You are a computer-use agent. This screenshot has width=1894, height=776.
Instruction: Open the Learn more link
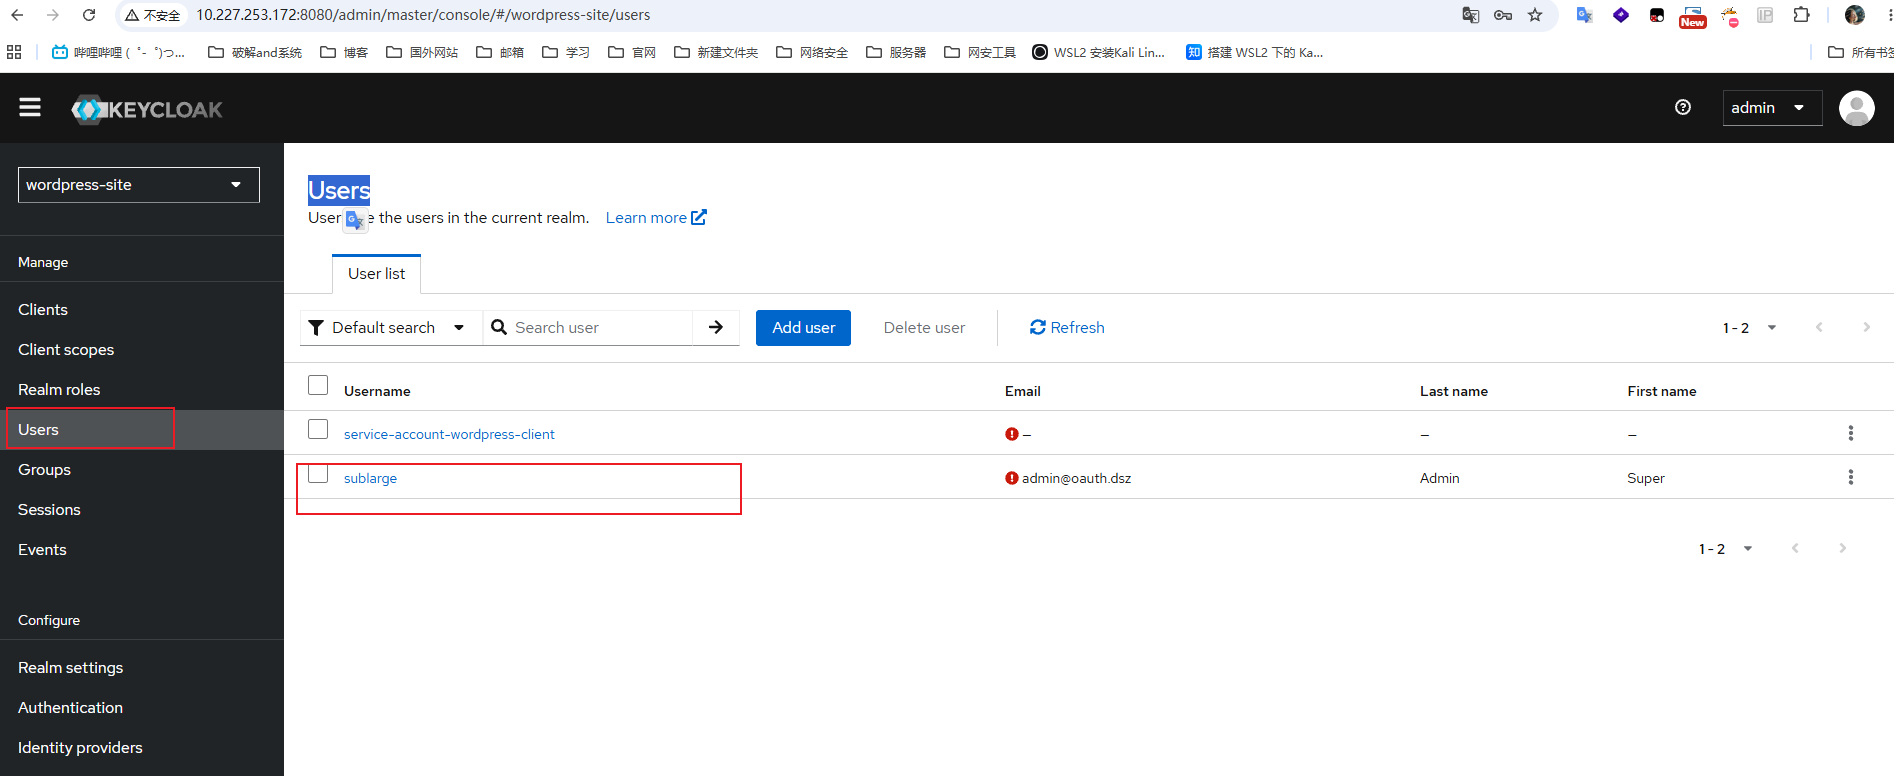656,218
